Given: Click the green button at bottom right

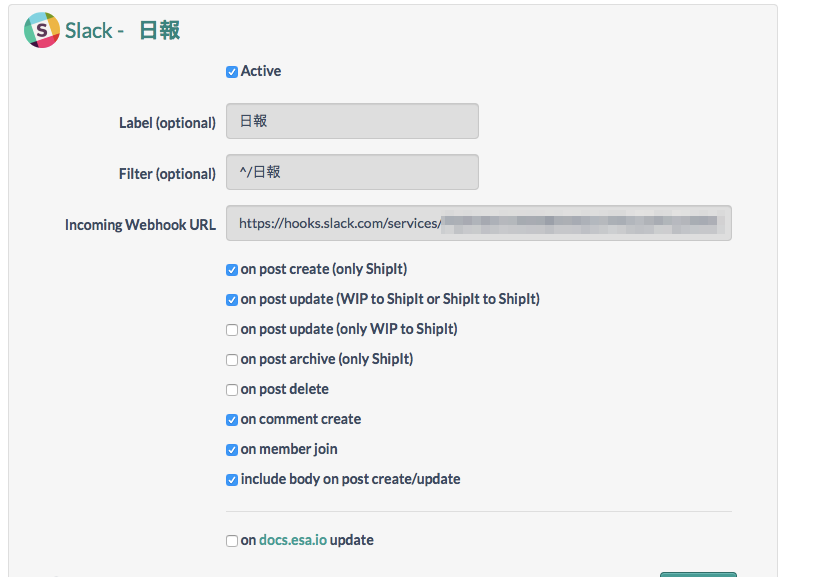Looking at the screenshot, I should pos(698,574).
